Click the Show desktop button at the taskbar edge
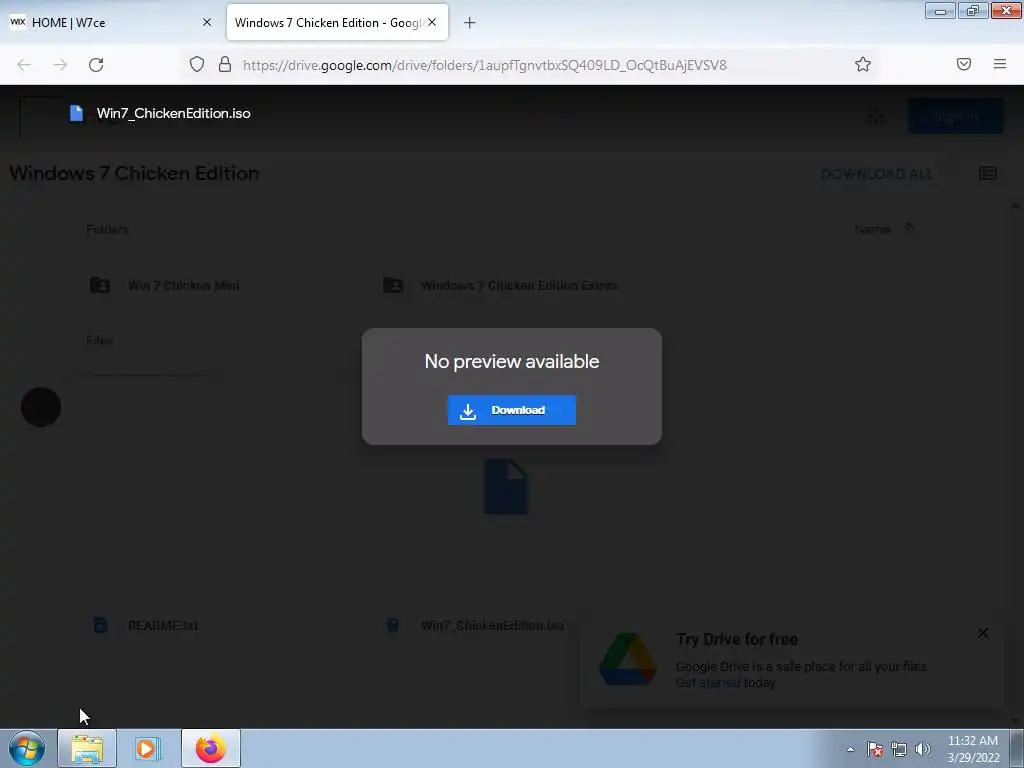 tap(1017, 748)
